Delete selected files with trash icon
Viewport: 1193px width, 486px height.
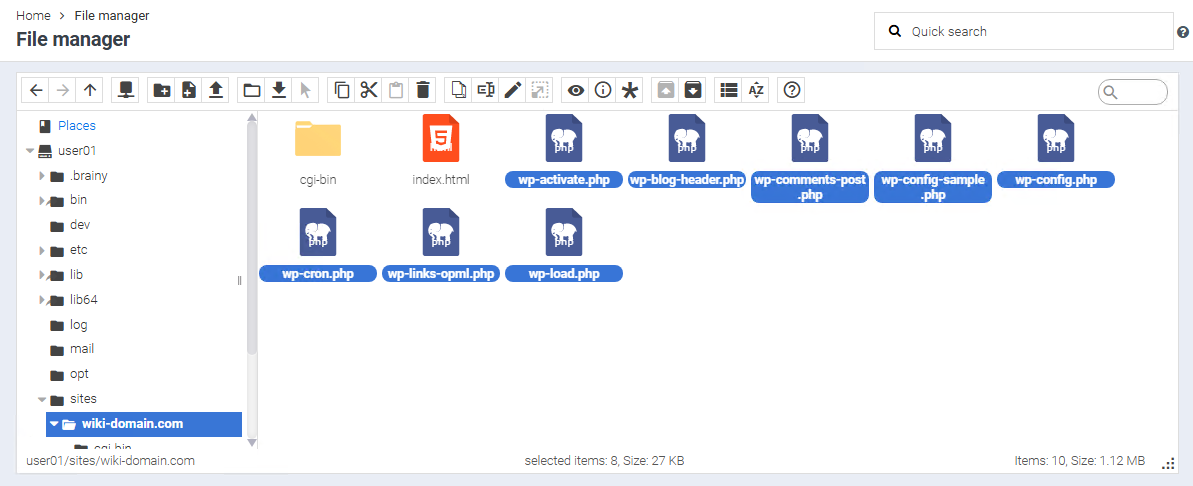coord(424,91)
